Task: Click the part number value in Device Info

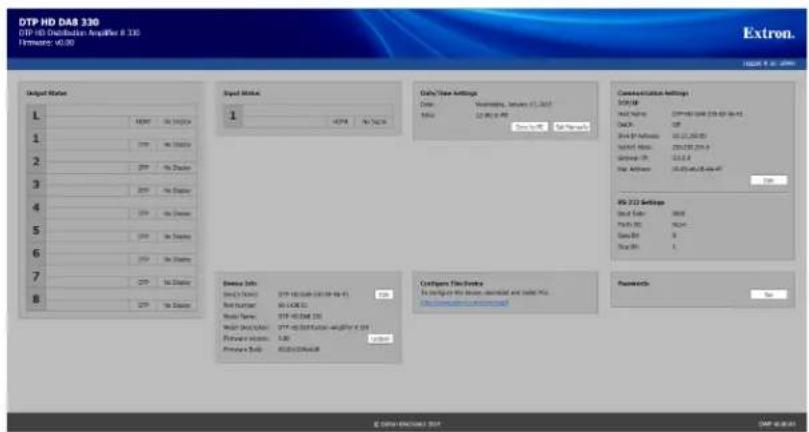Action: click(293, 305)
